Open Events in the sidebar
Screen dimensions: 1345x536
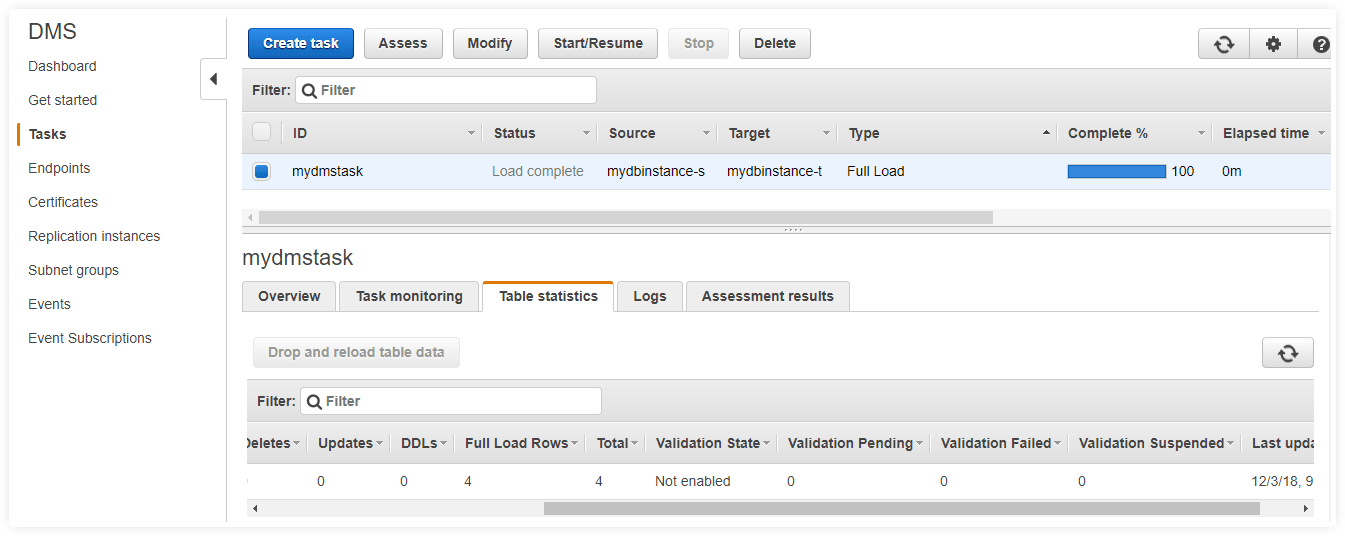[x=49, y=304]
